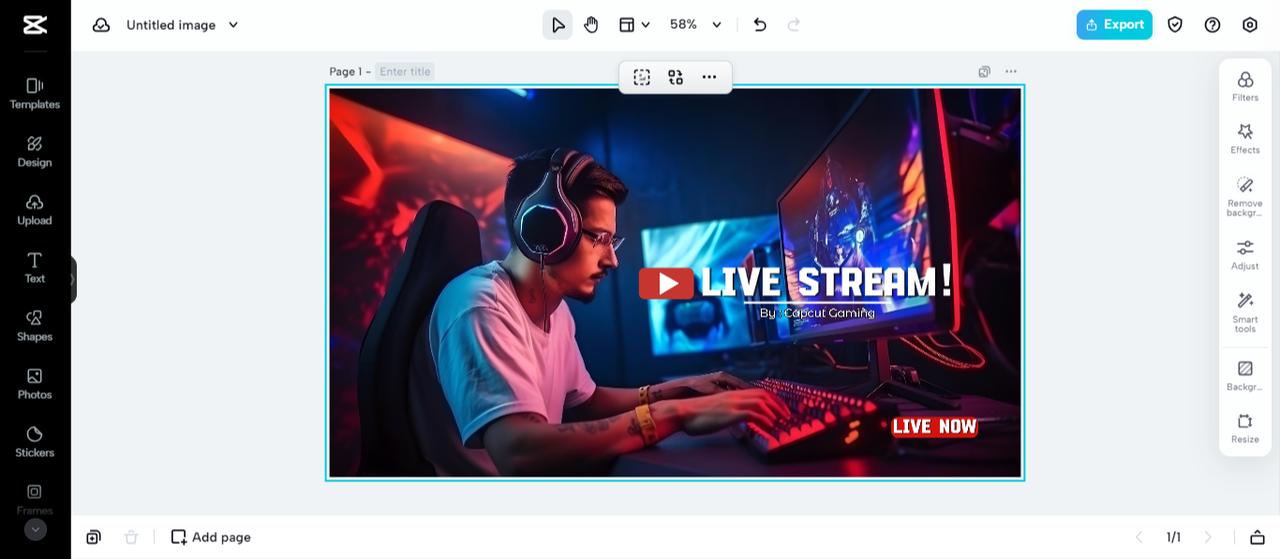Enter a page title in Page 1 field
Image resolution: width=1280 pixels, height=559 pixels.
(405, 72)
